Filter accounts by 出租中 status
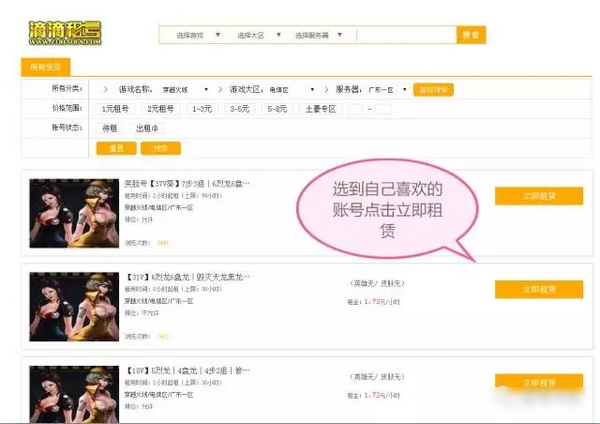Viewport: 600px width, 424px height. pyautogui.click(x=147, y=129)
